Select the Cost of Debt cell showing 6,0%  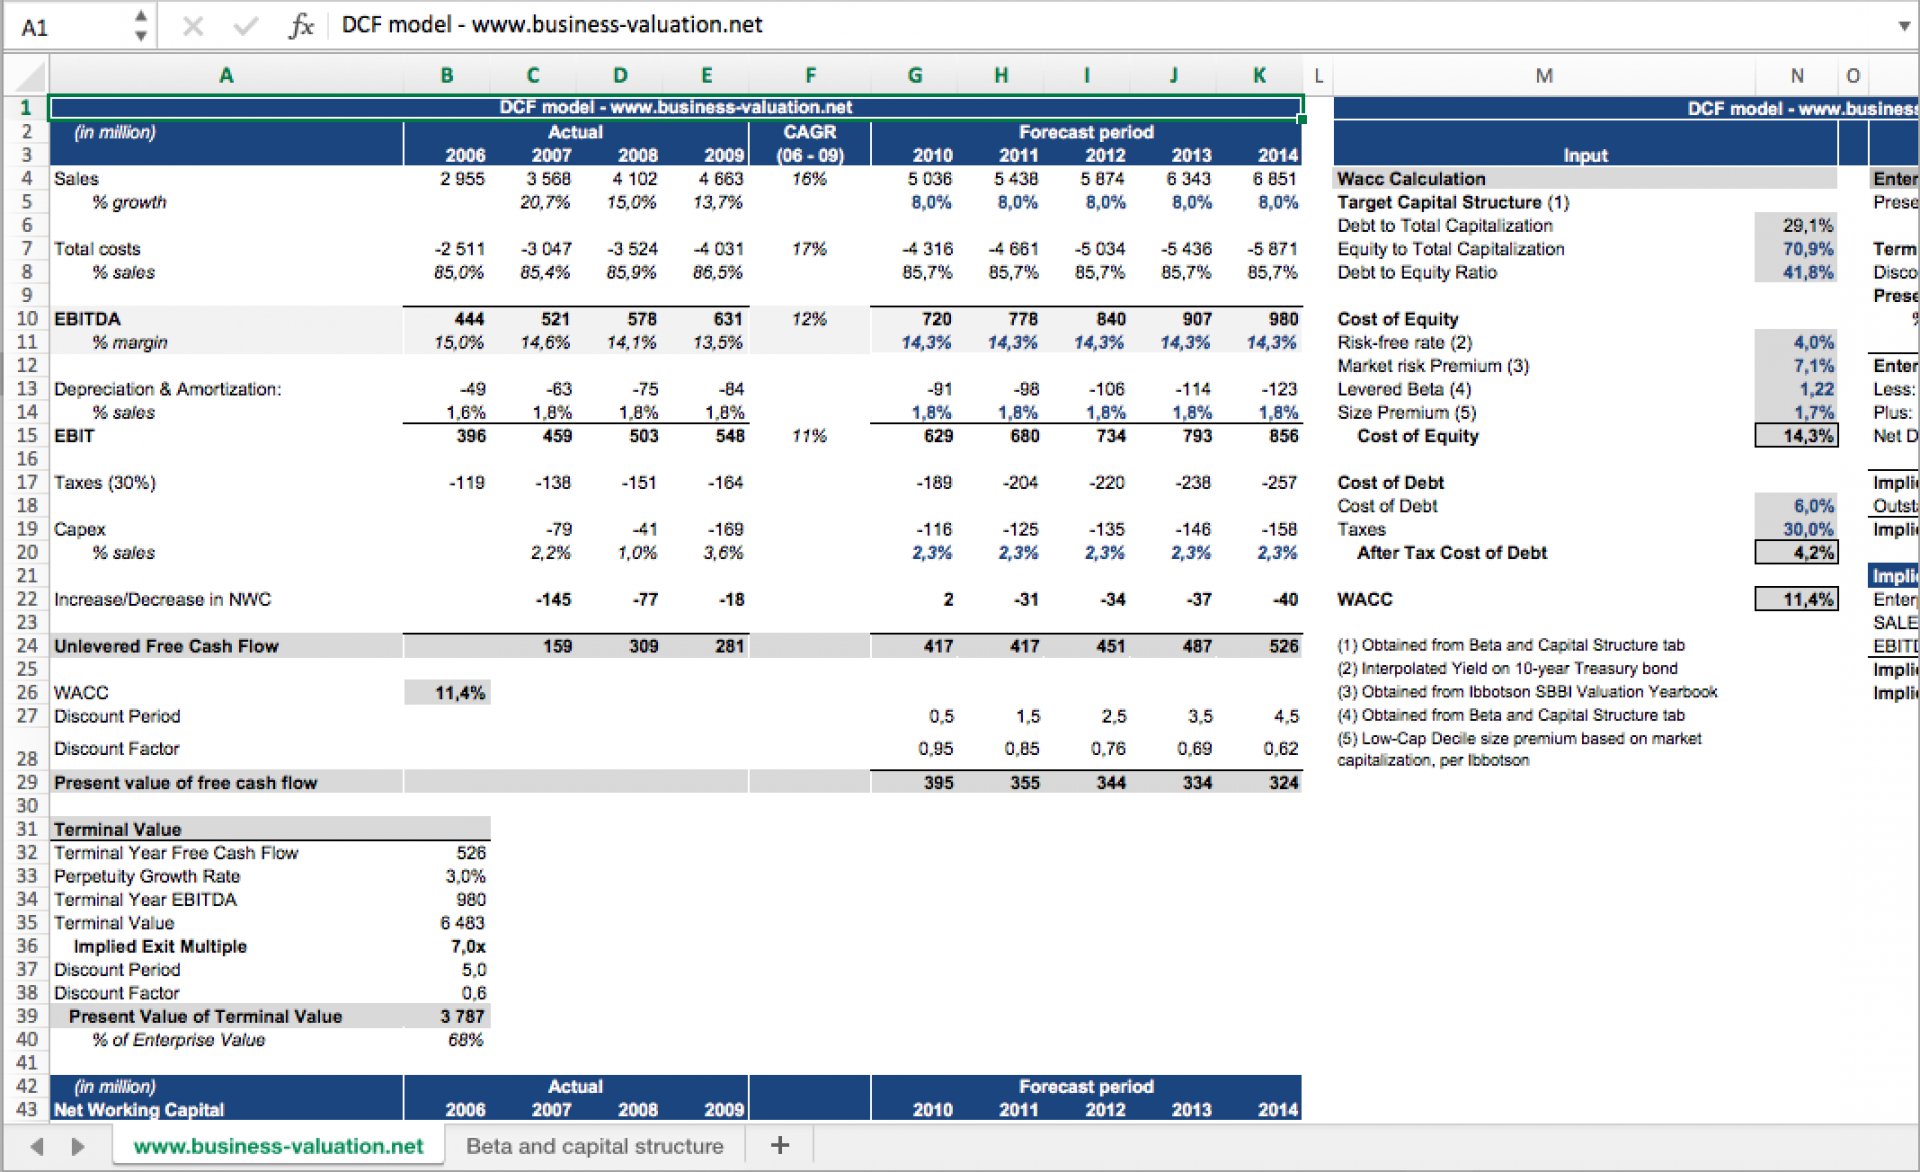point(1795,506)
